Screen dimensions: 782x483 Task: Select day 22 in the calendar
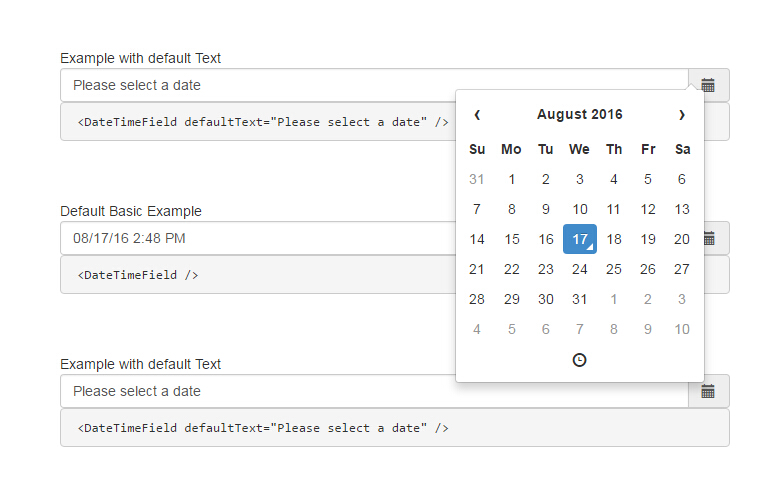pos(512,269)
